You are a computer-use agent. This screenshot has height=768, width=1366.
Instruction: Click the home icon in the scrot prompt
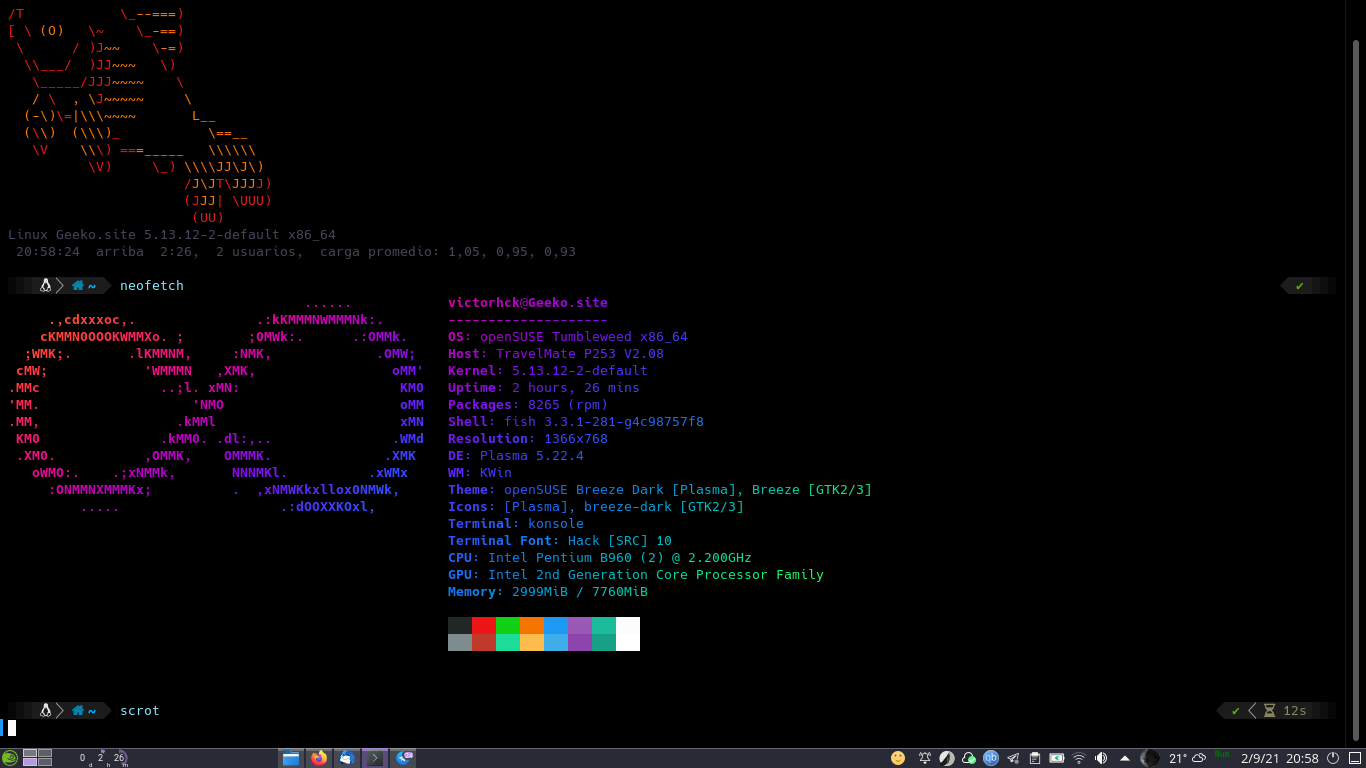(x=78, y=711)
